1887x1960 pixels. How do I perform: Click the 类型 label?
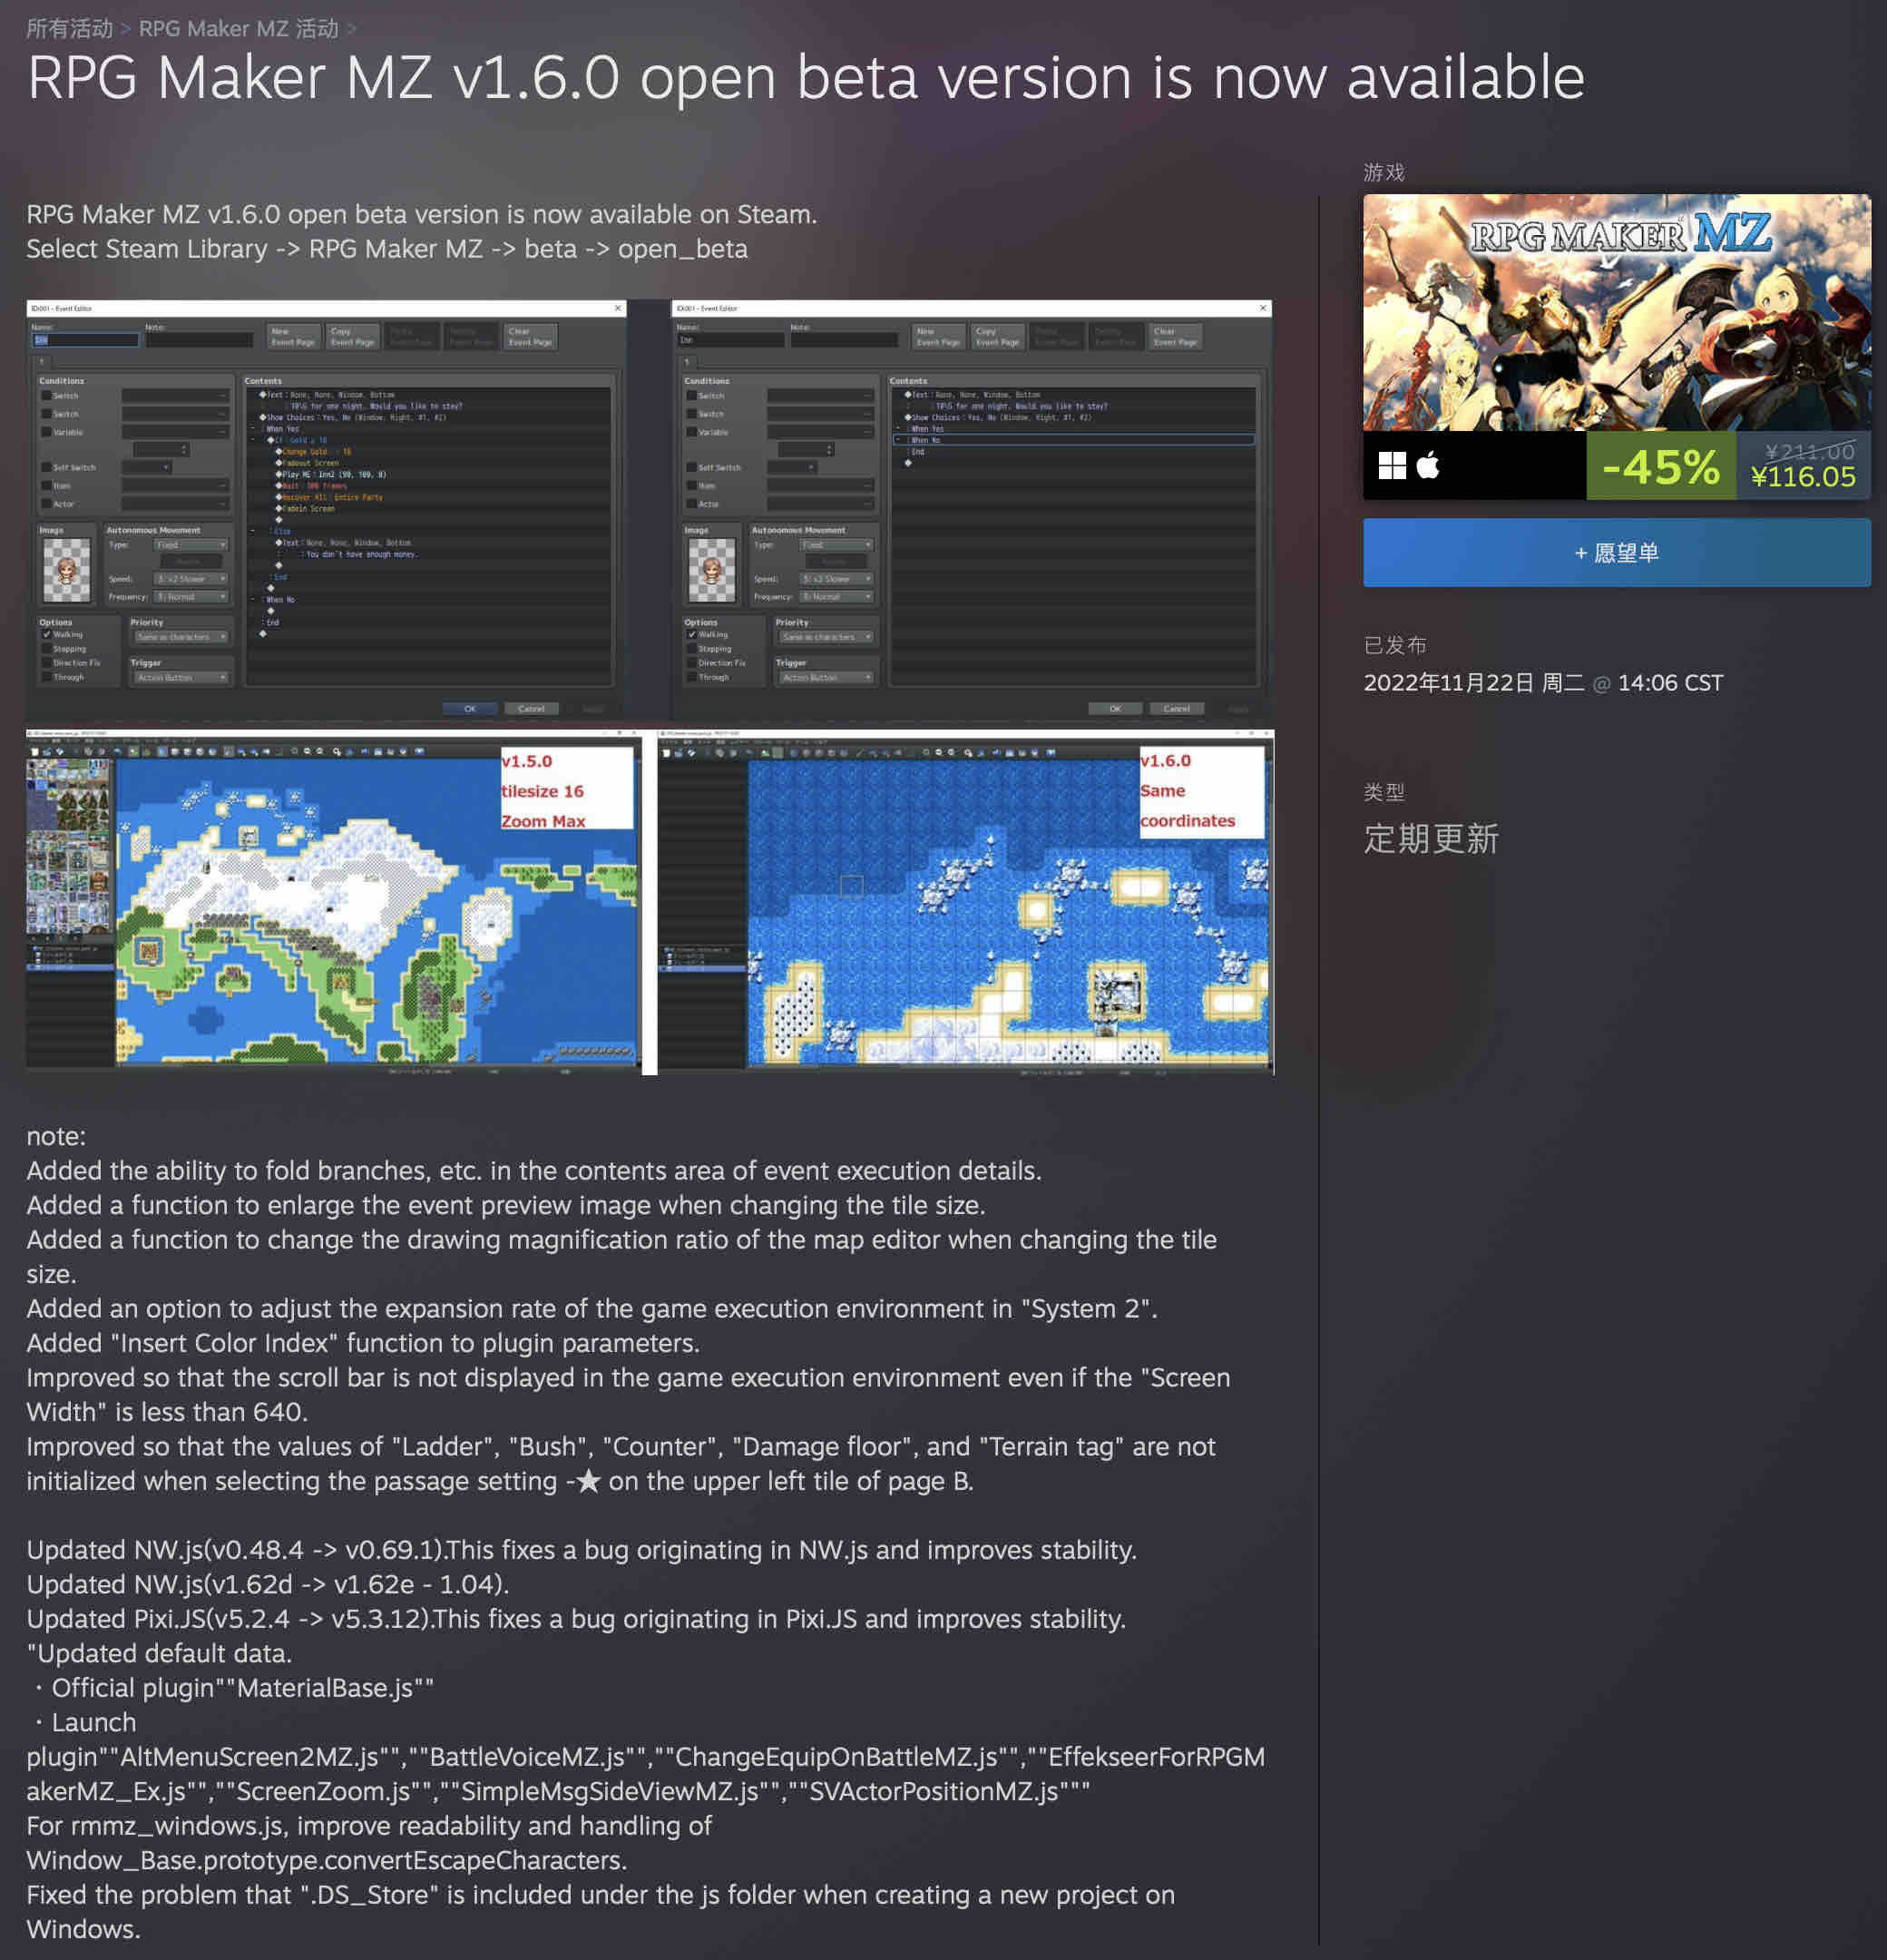(x=1384, y=792)
